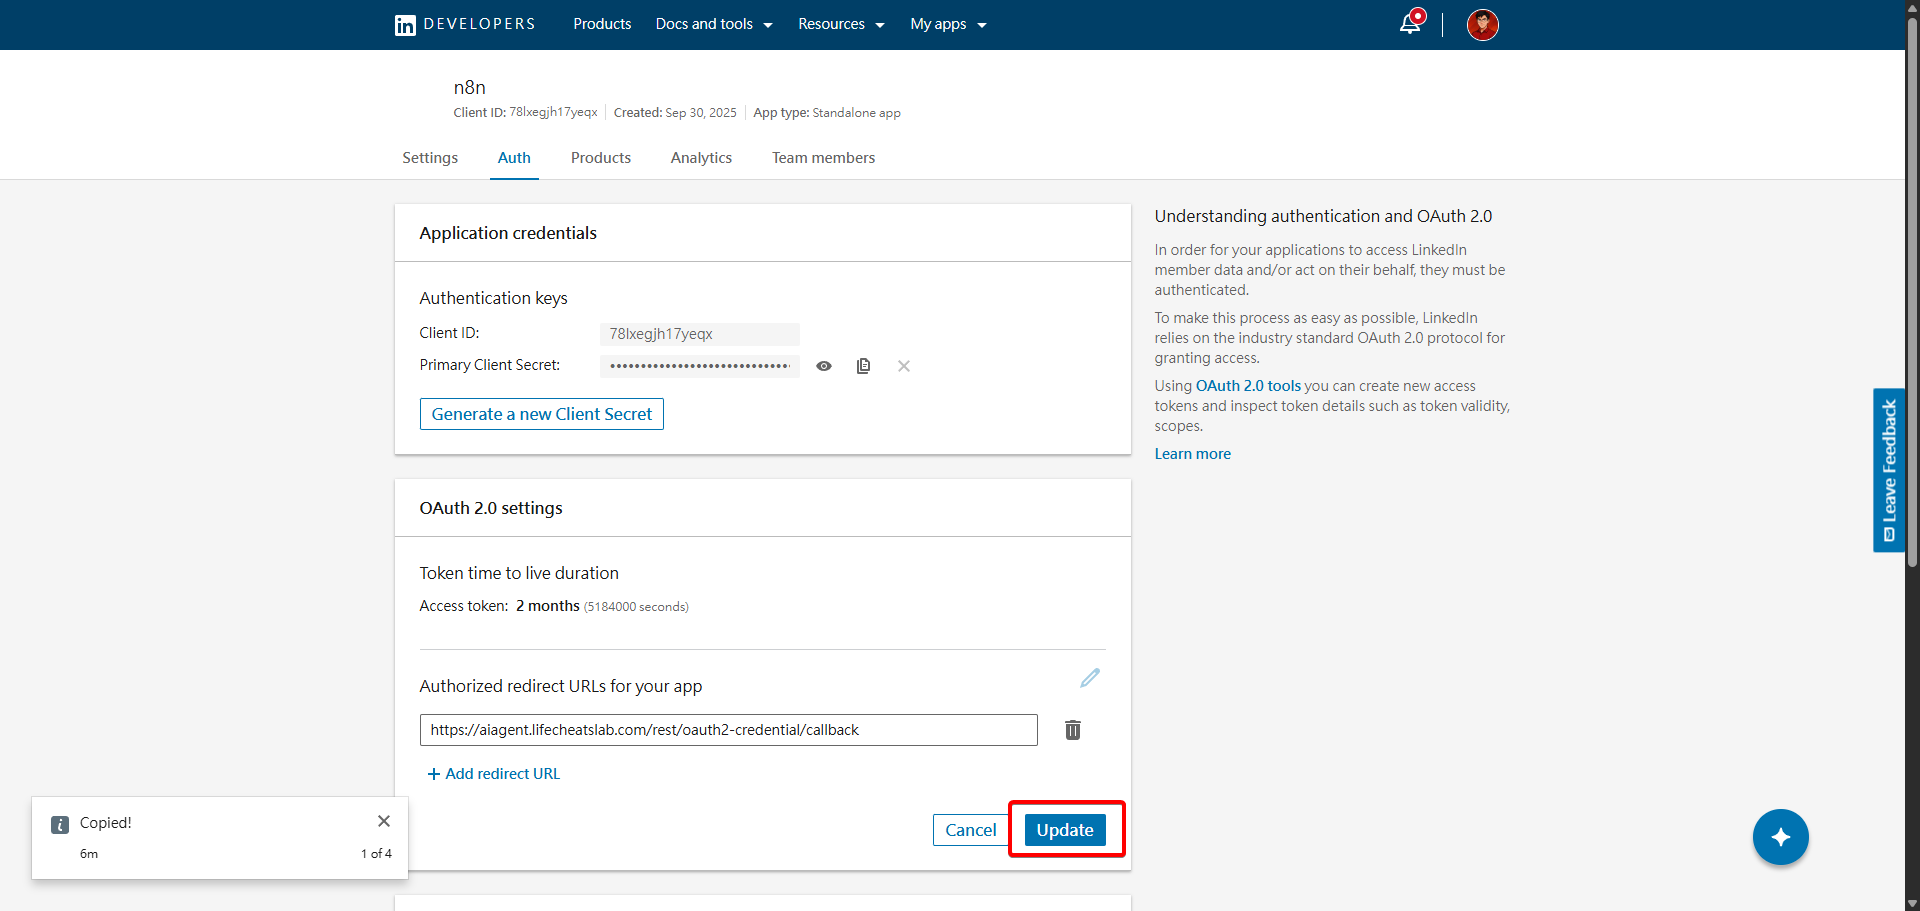Screen dimensions: 1920x911
Task: Switch to the Analytics tab
Action: point(701,157)
